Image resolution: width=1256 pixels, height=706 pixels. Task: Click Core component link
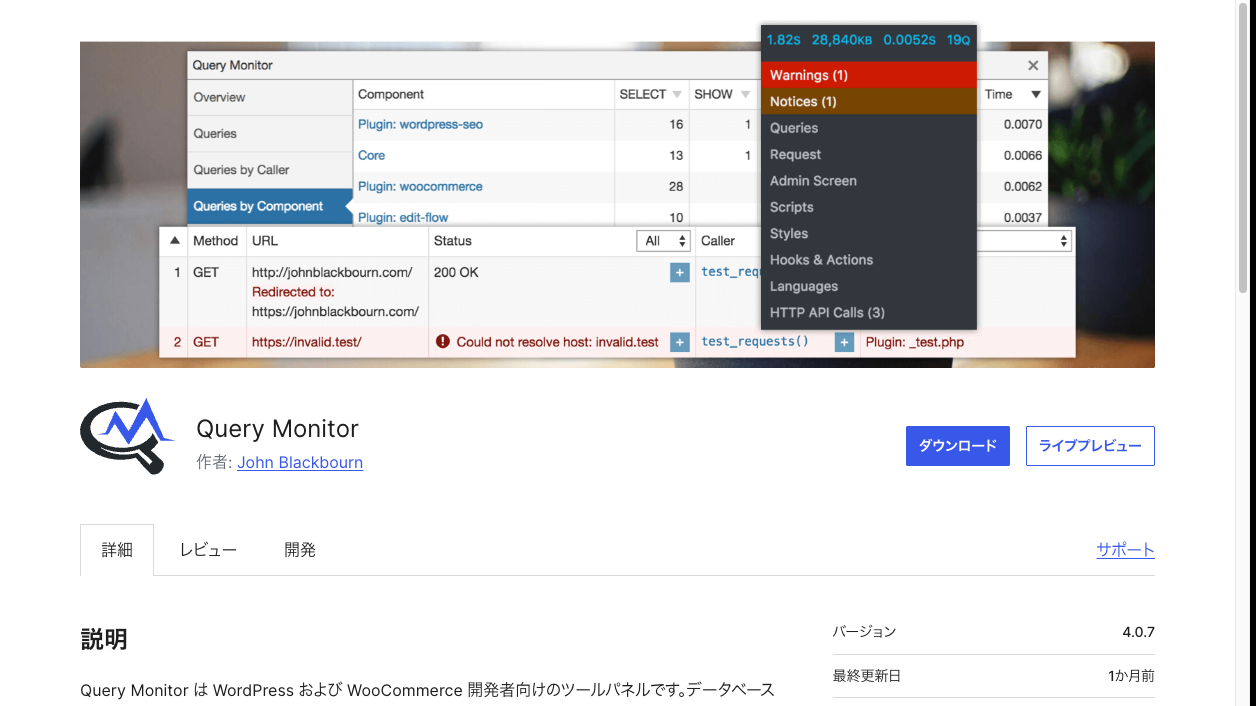(371, 155)
